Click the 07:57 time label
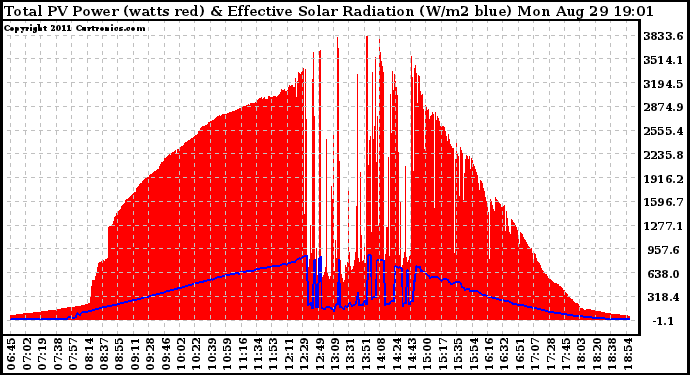 73,354
